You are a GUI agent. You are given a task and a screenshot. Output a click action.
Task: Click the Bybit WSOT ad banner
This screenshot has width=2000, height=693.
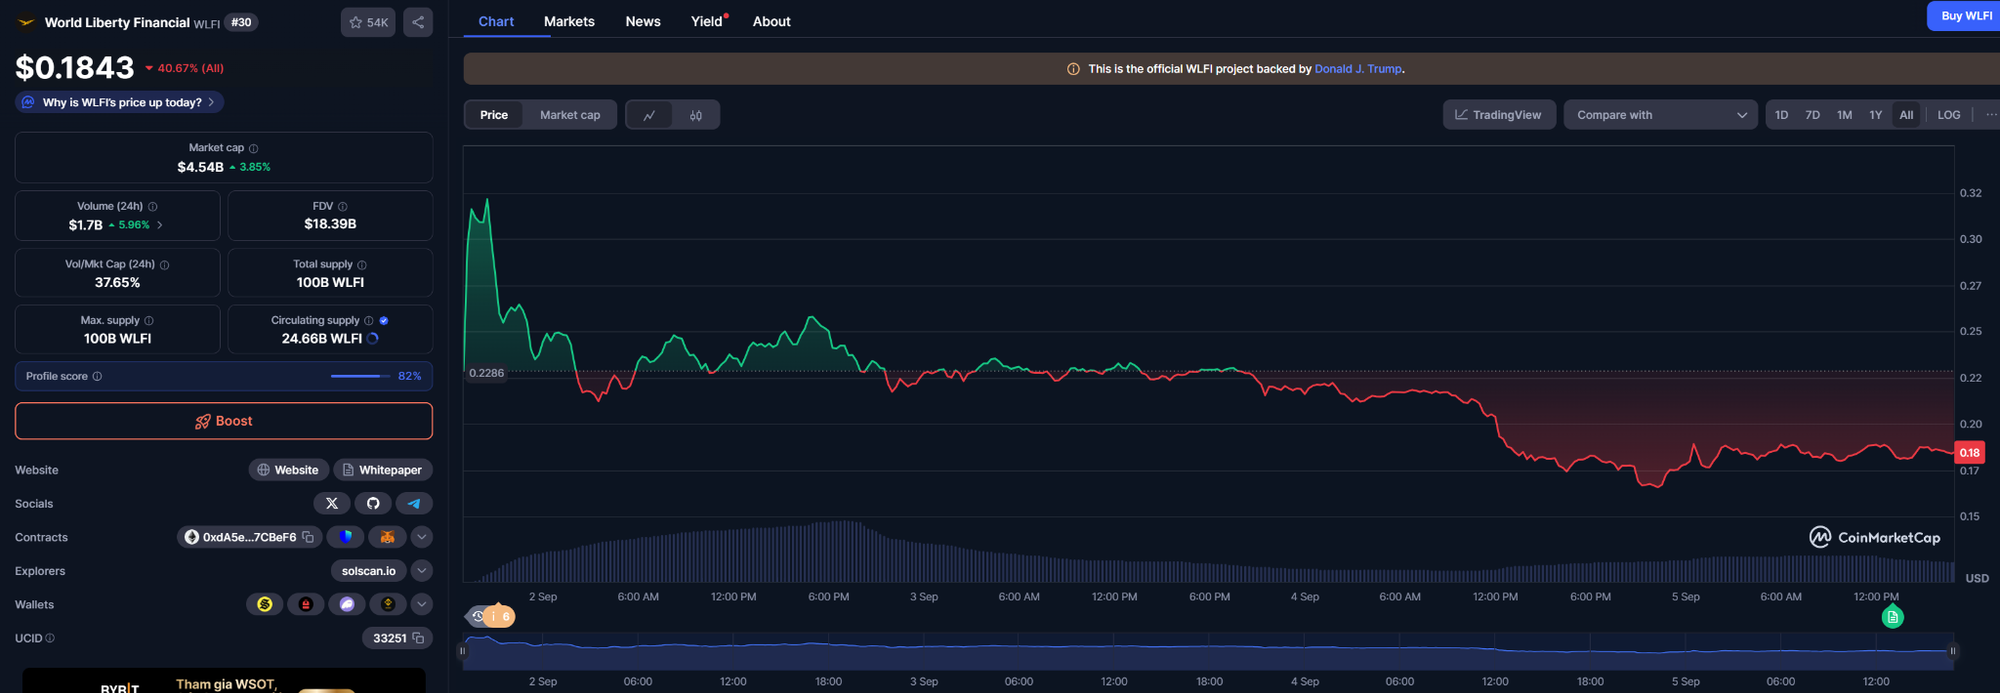[224, 681]
